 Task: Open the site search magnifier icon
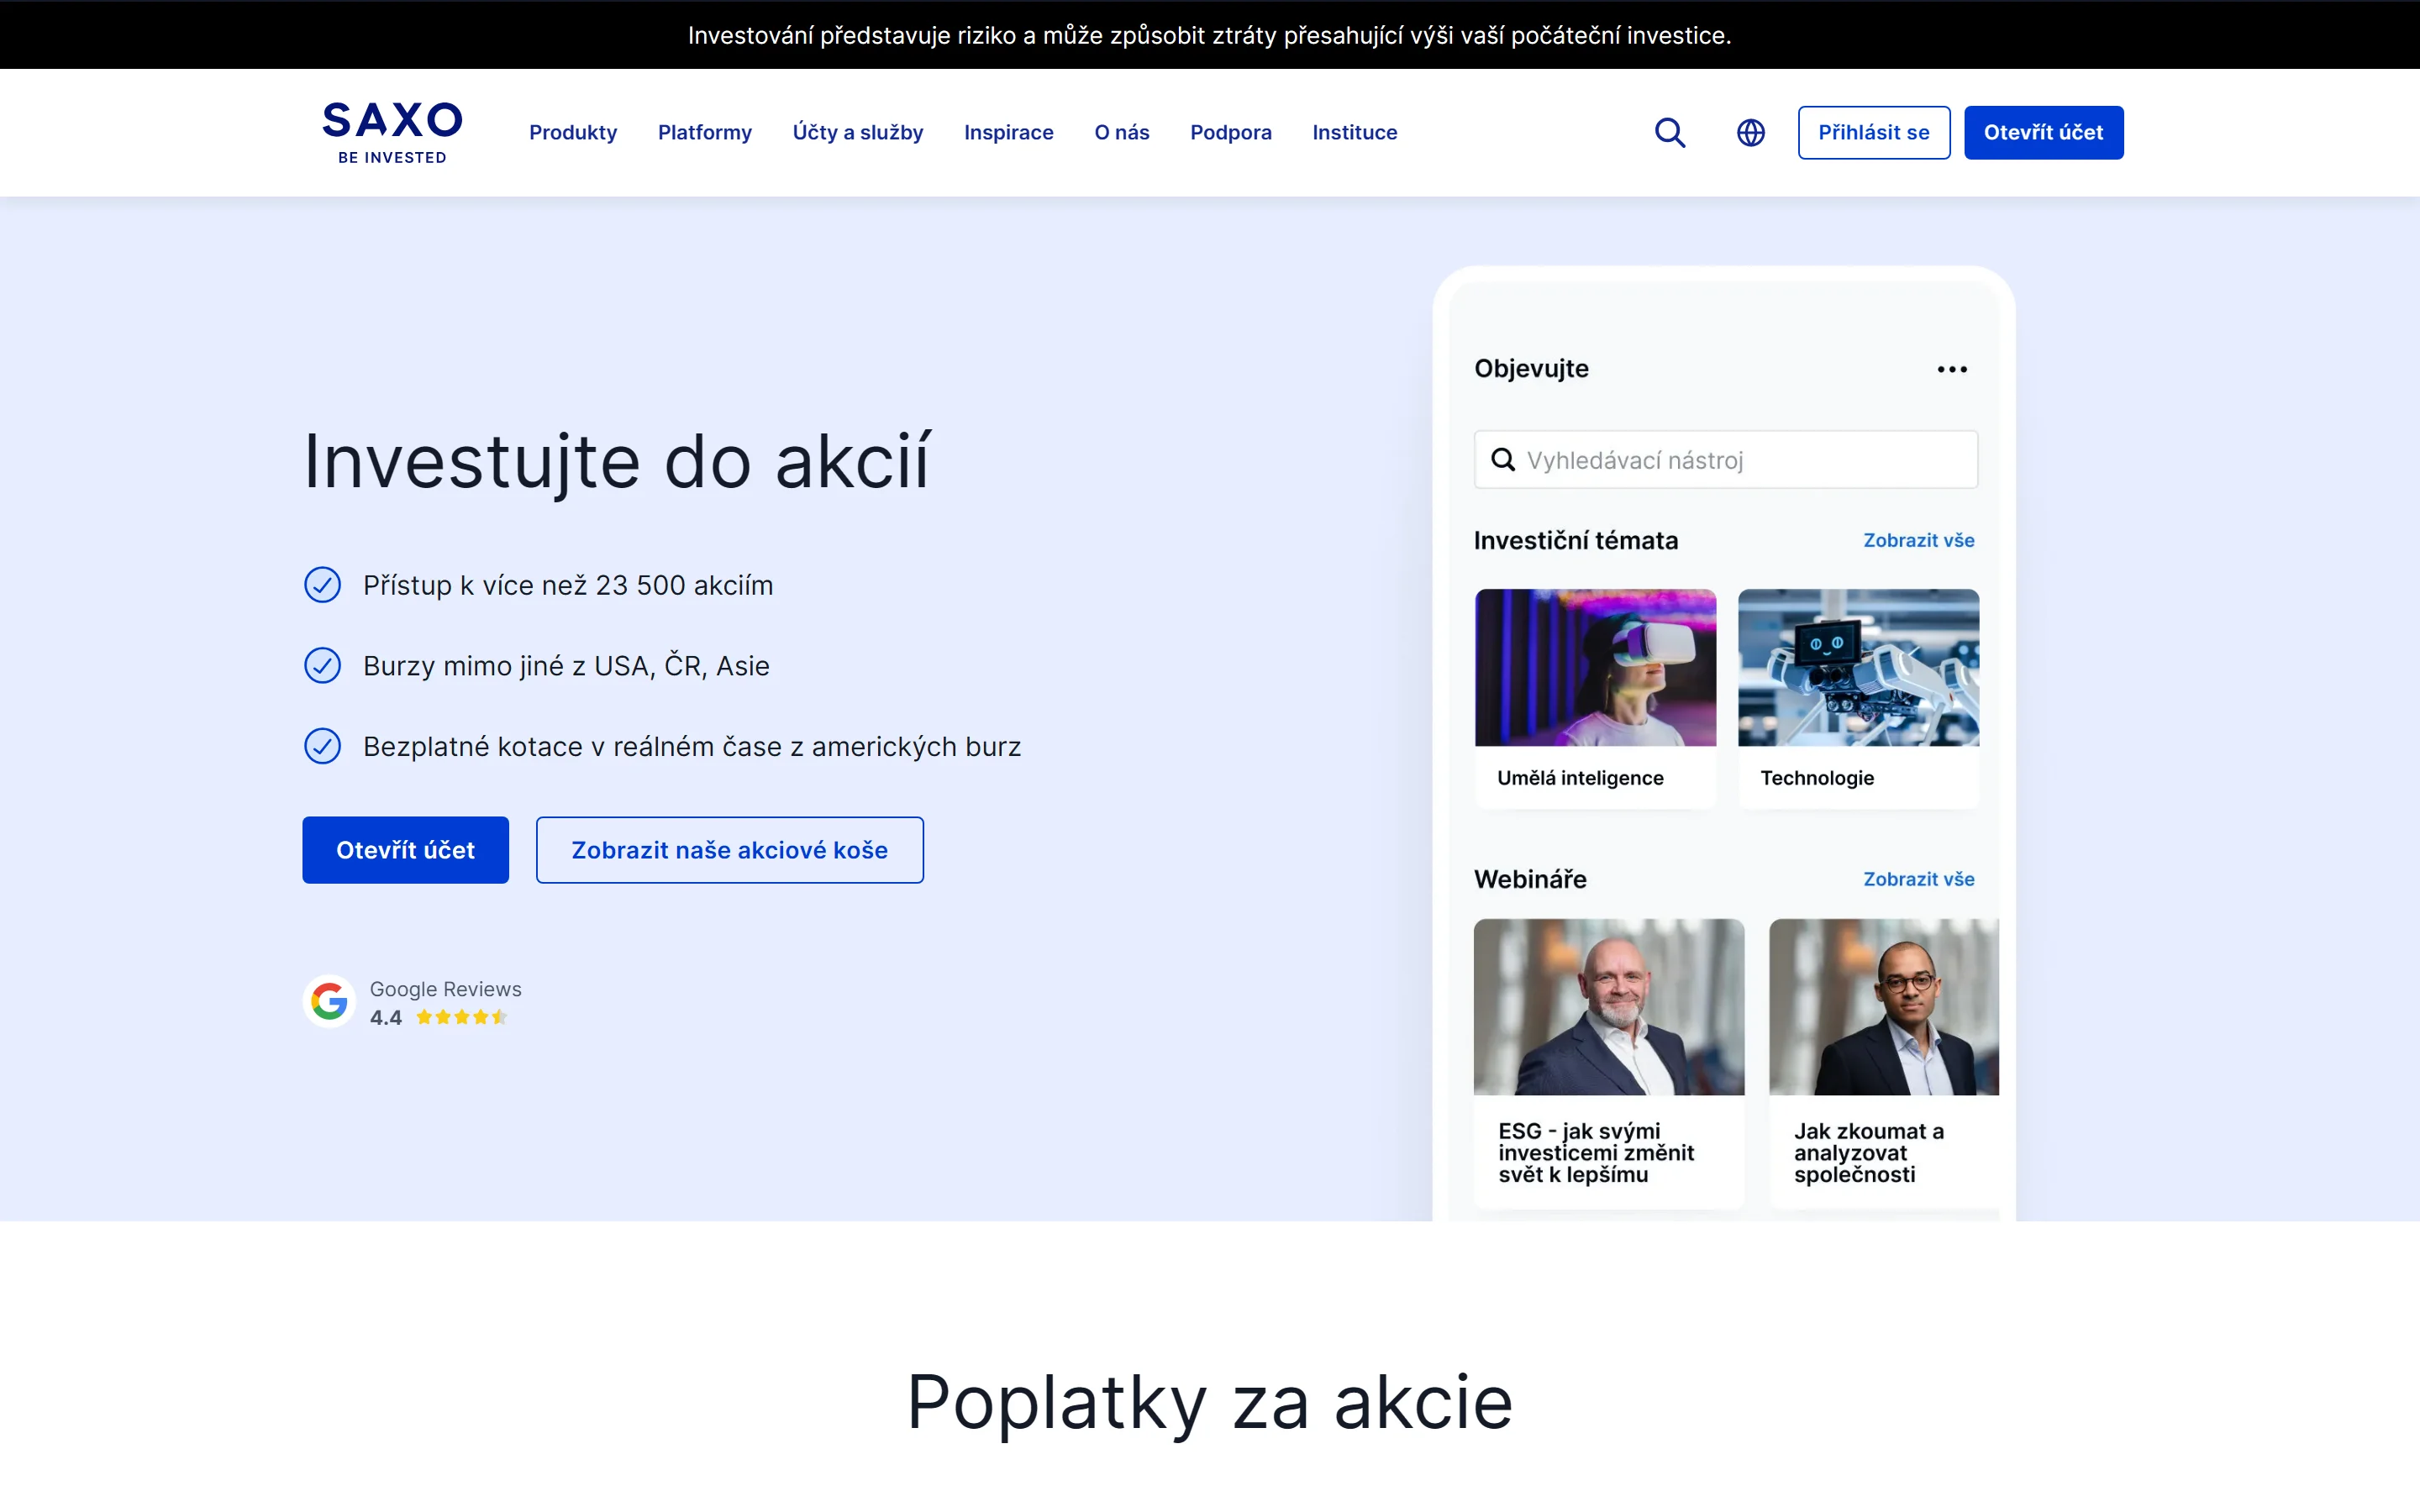[x=1671, y=132]
